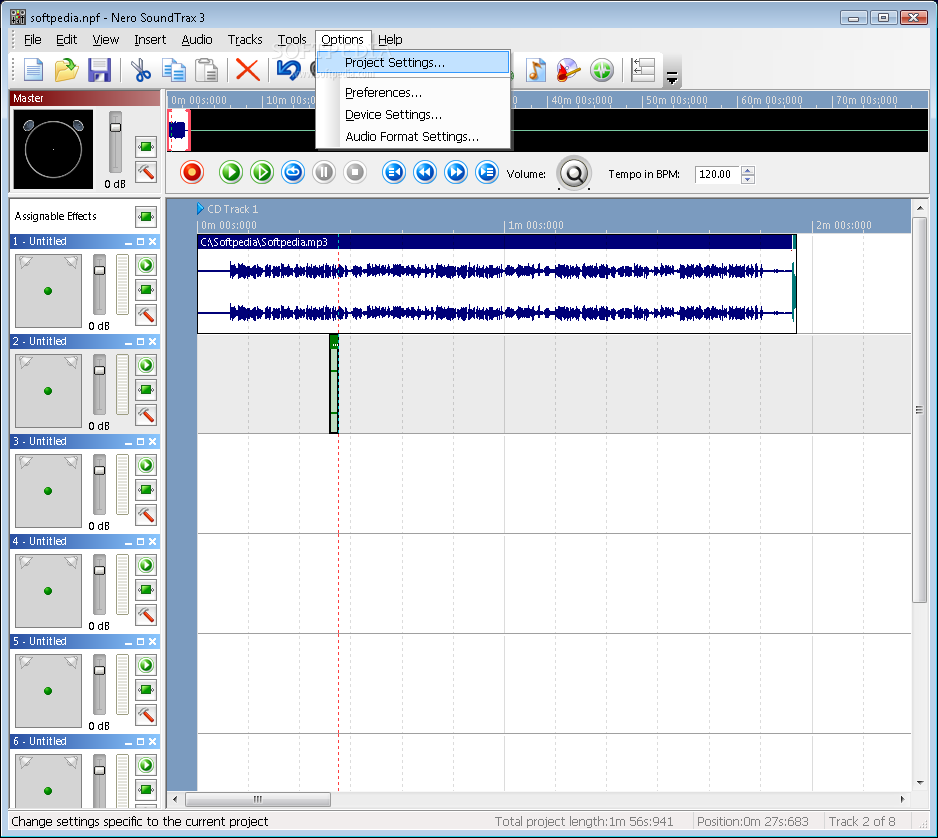938x838 pixels.
Task: Click the green plus circle toolbar icon
Action: pos(602,70)
